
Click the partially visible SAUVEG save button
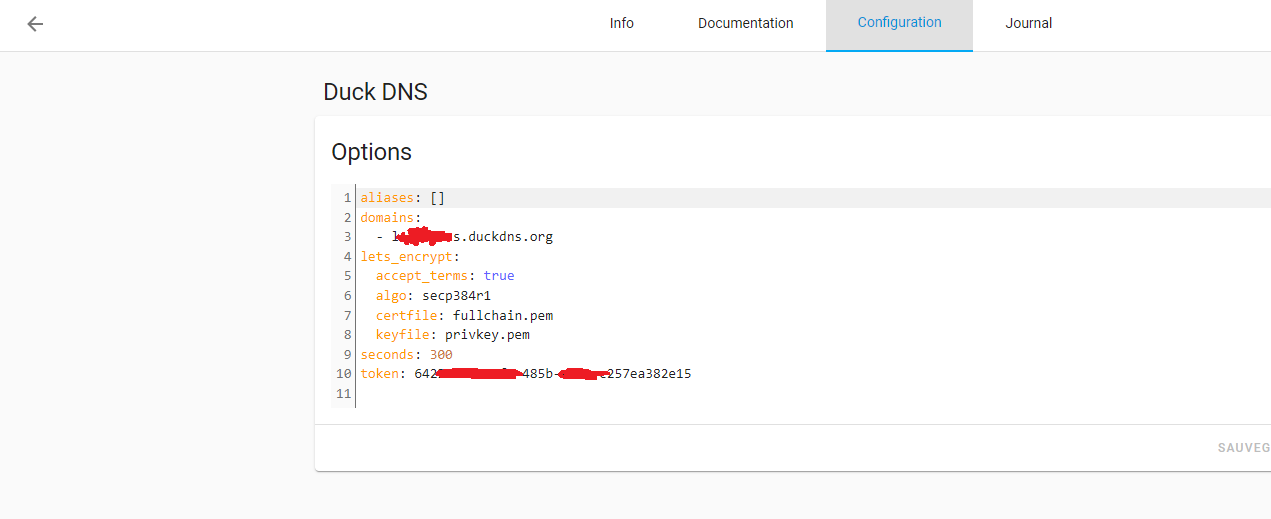(x=1244, y=448)
